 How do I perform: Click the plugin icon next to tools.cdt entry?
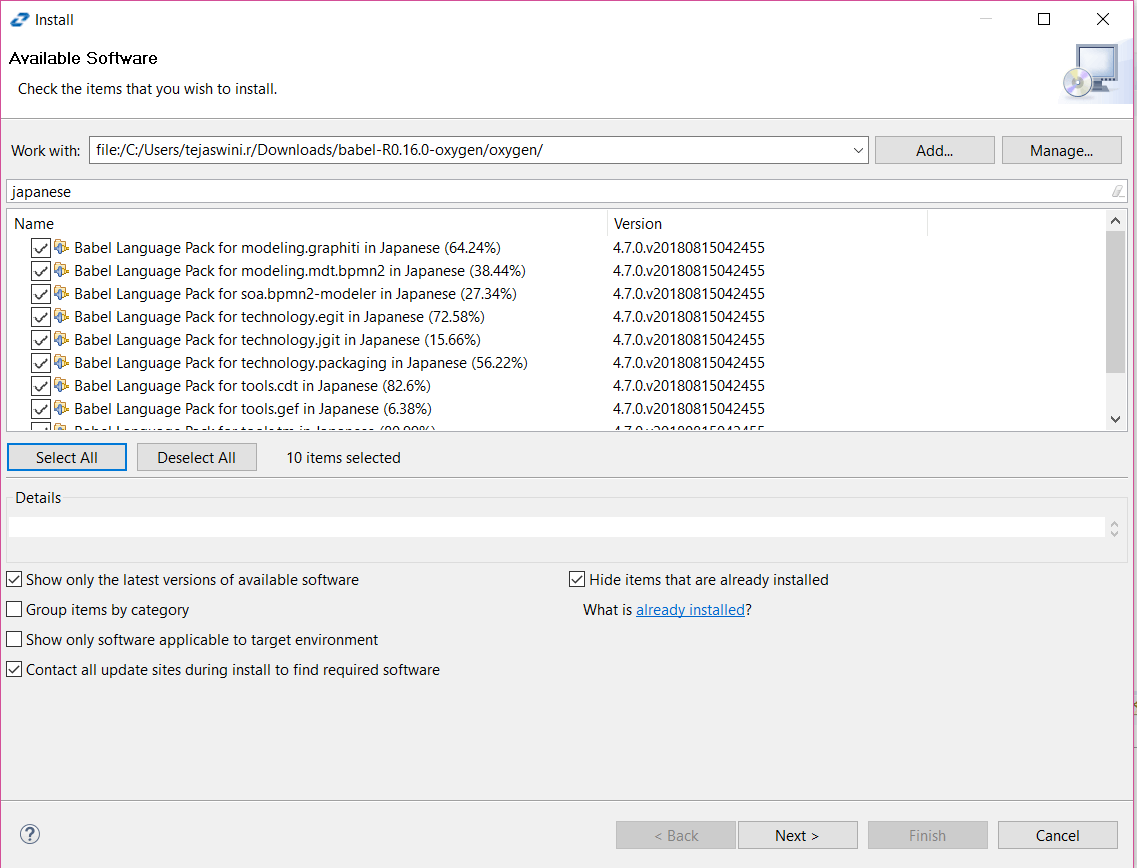pyautogui.click(x=62, y=385)
